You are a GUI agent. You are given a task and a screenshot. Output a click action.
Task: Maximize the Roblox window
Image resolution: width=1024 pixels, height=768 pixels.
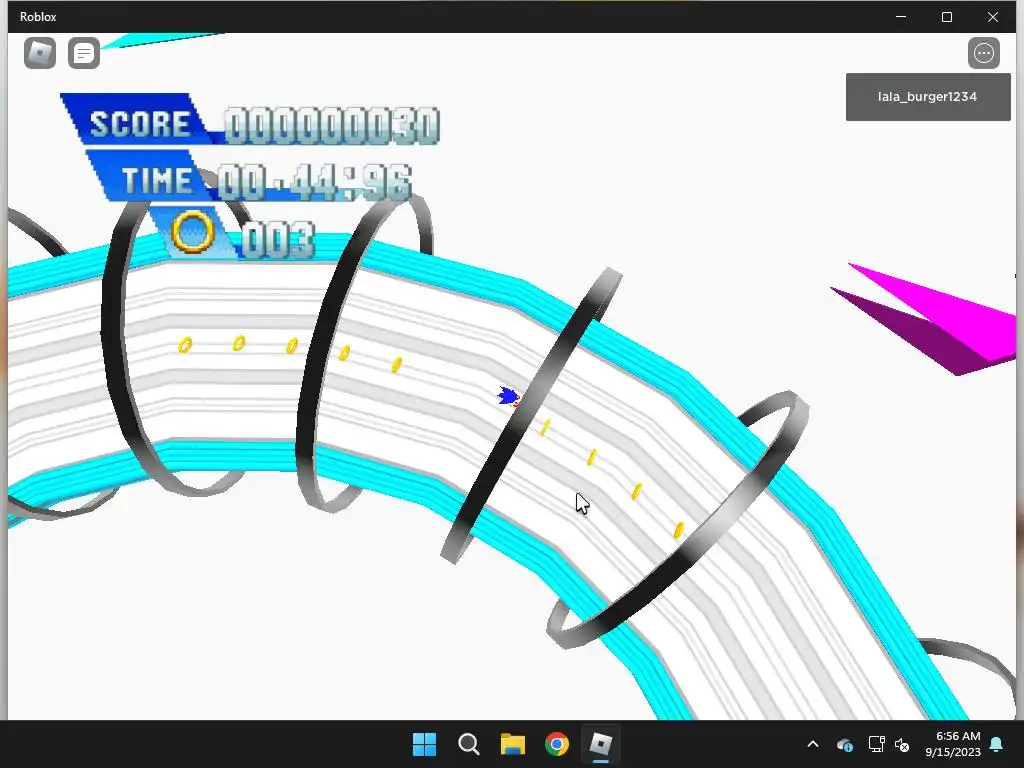947,16
